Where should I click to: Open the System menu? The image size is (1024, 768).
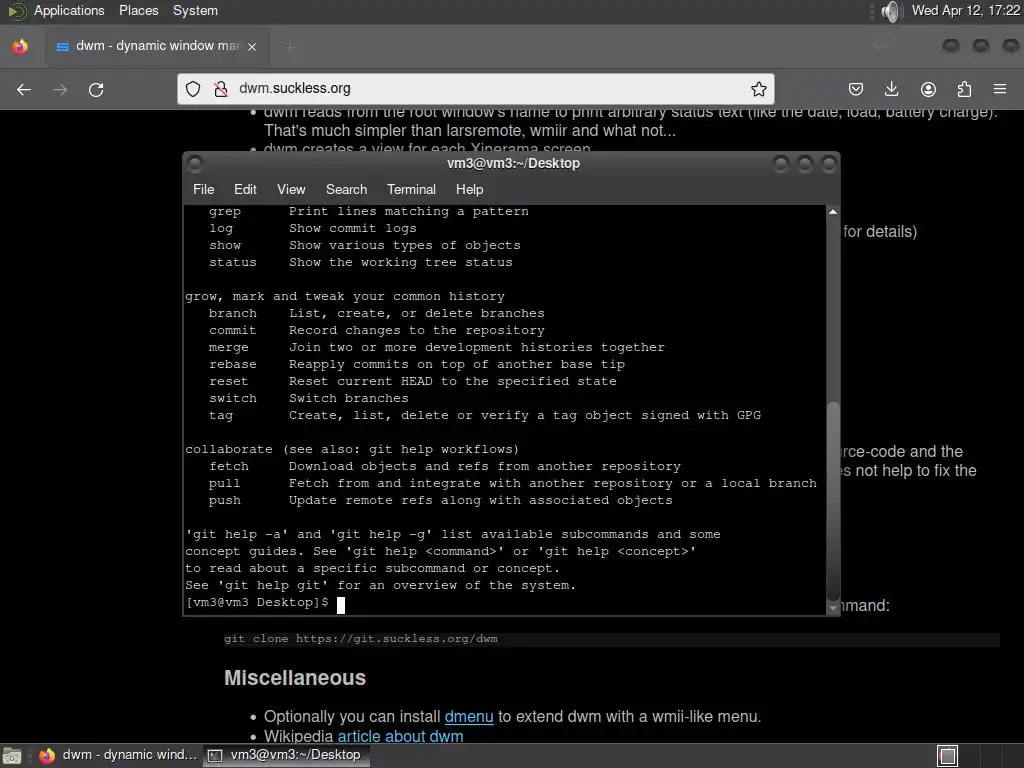click(195, 10)
